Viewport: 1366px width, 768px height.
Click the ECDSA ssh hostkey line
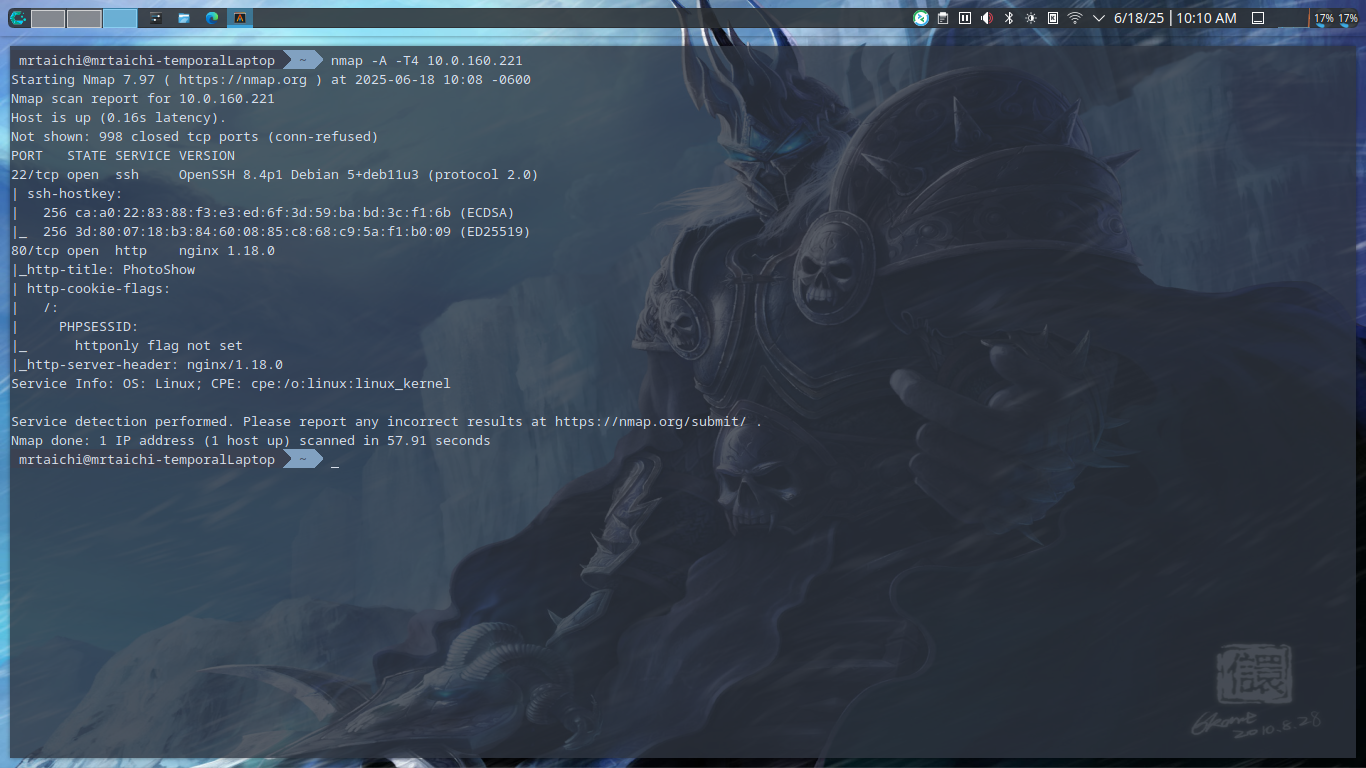point(263,213)
